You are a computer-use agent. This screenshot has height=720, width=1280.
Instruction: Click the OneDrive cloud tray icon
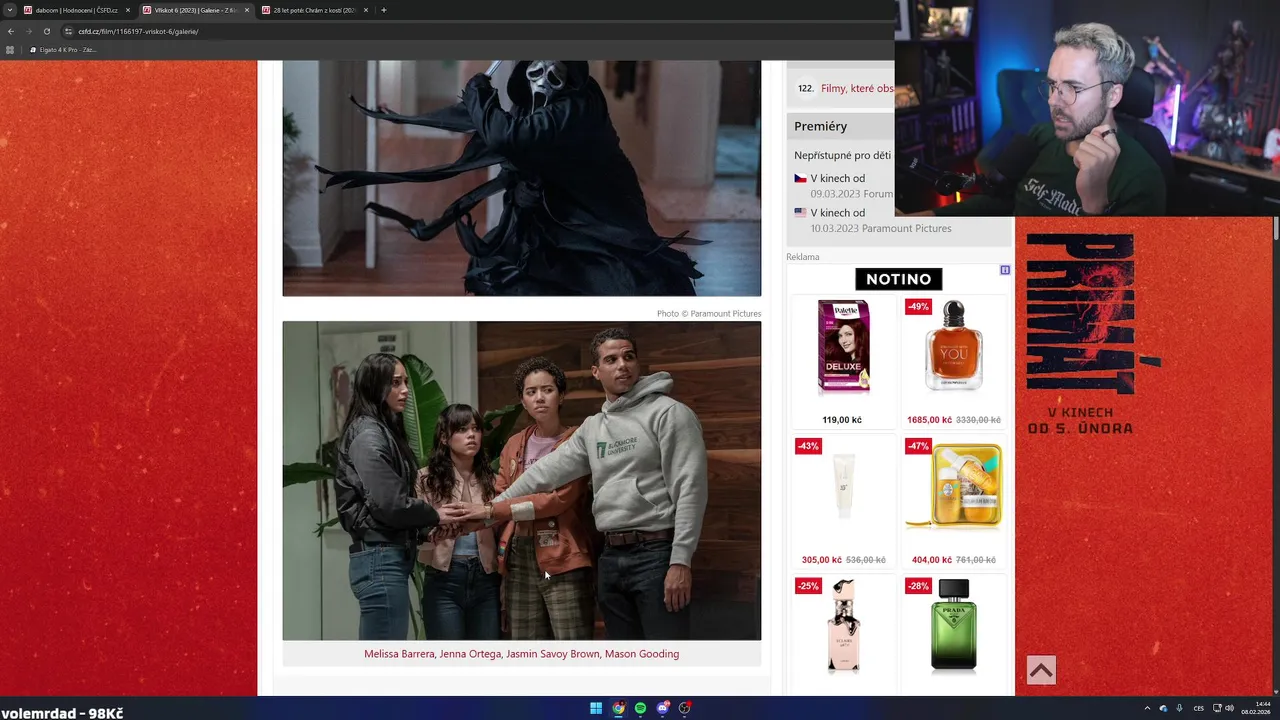click(x=1163, y=708)
